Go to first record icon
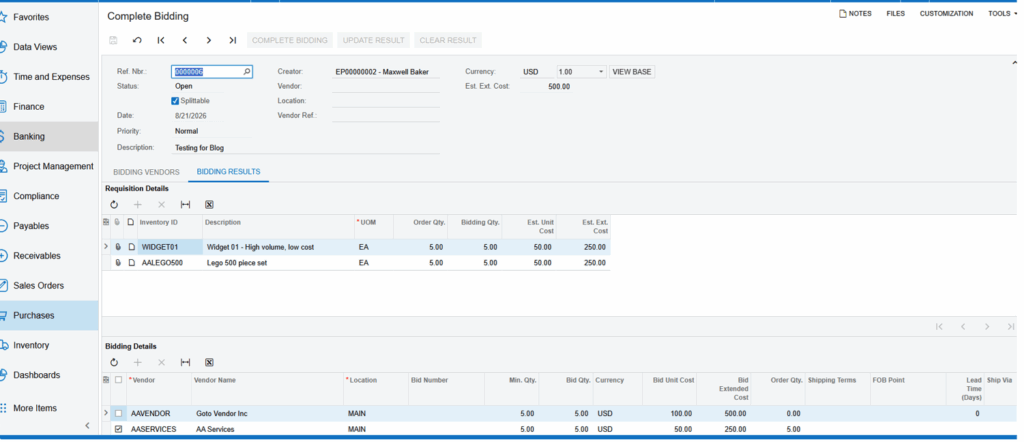This screenshot has height=442, width=1024. click(161, 40)
